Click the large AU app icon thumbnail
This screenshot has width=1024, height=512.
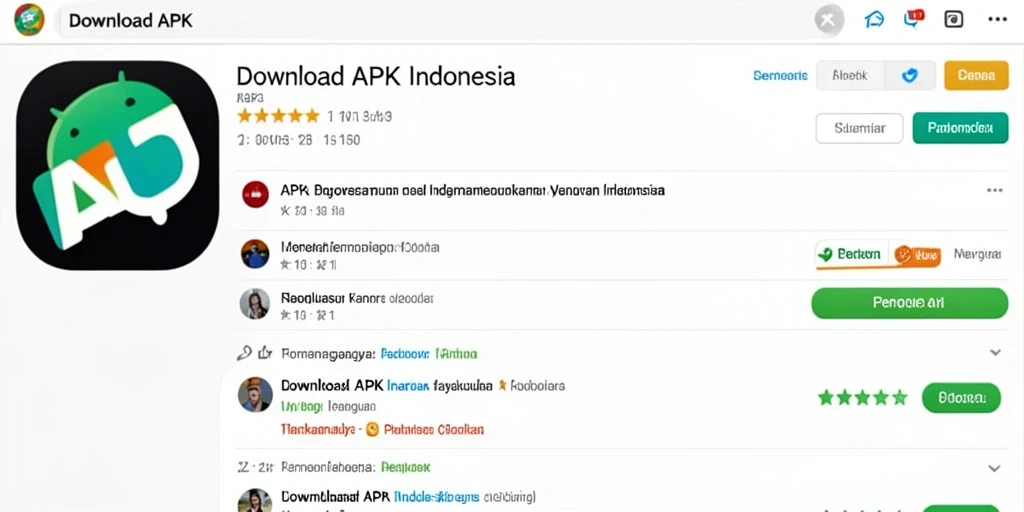tap(118, 165)
